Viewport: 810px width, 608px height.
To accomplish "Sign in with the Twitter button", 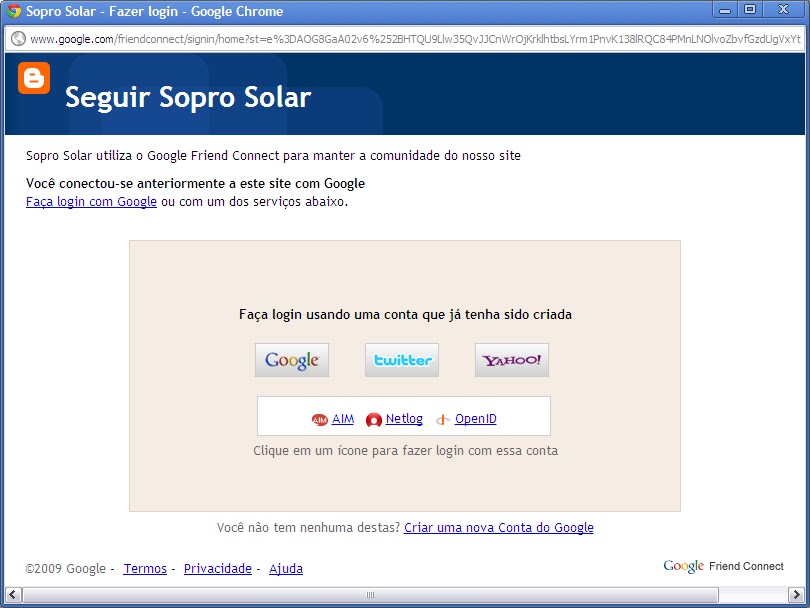I will [x=402, y=360].
